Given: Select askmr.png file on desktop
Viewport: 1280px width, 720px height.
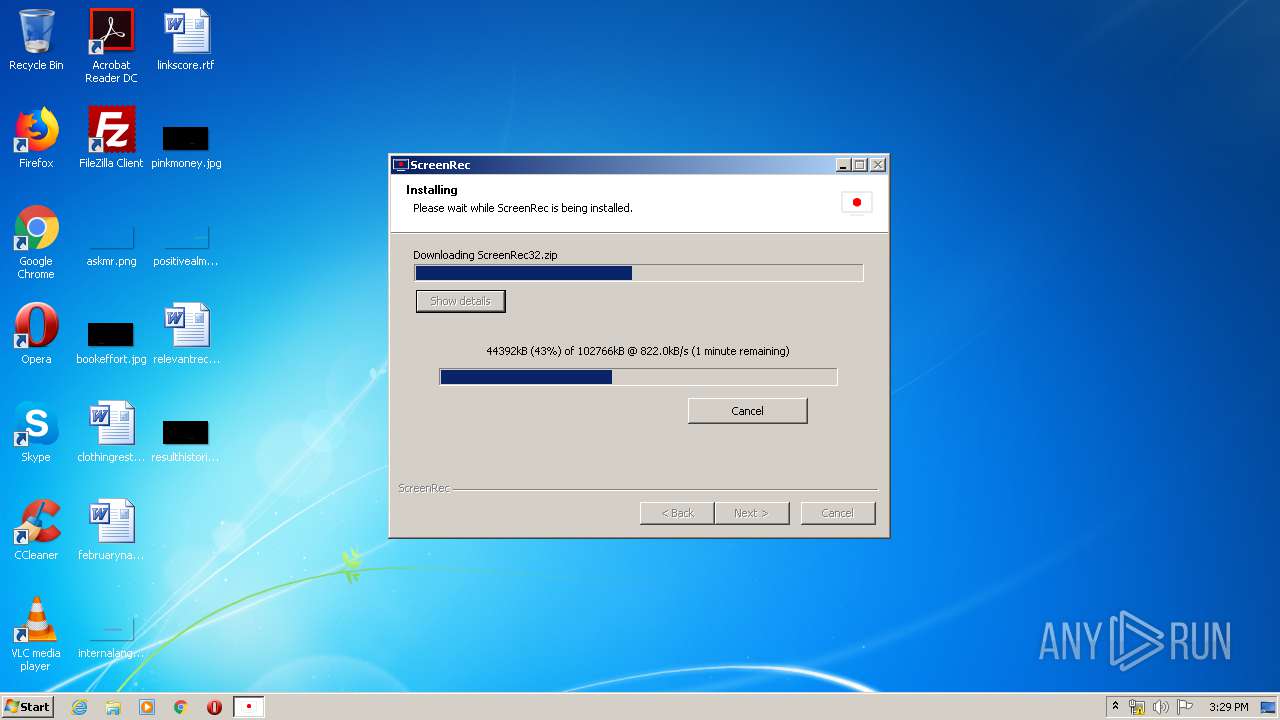Looking at the screenshot, I should tap(111, 245).
